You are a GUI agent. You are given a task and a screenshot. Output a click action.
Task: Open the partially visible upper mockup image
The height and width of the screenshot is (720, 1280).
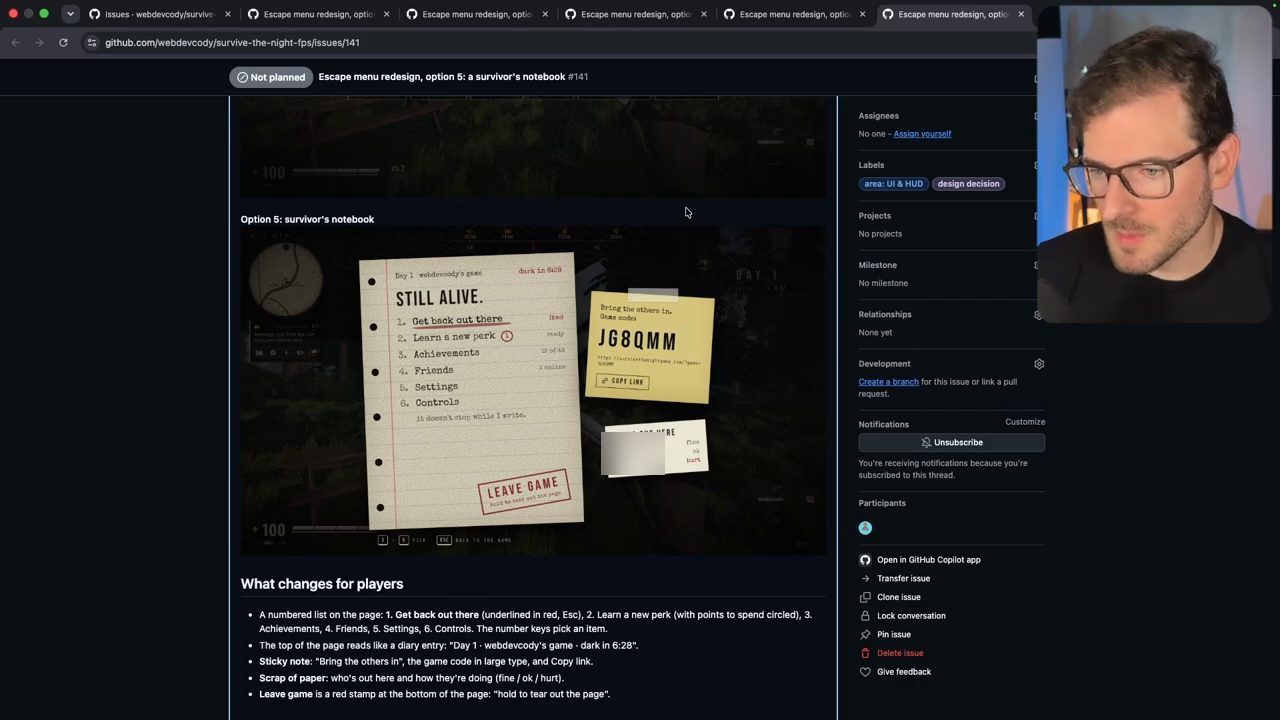[x=533, y=147]
